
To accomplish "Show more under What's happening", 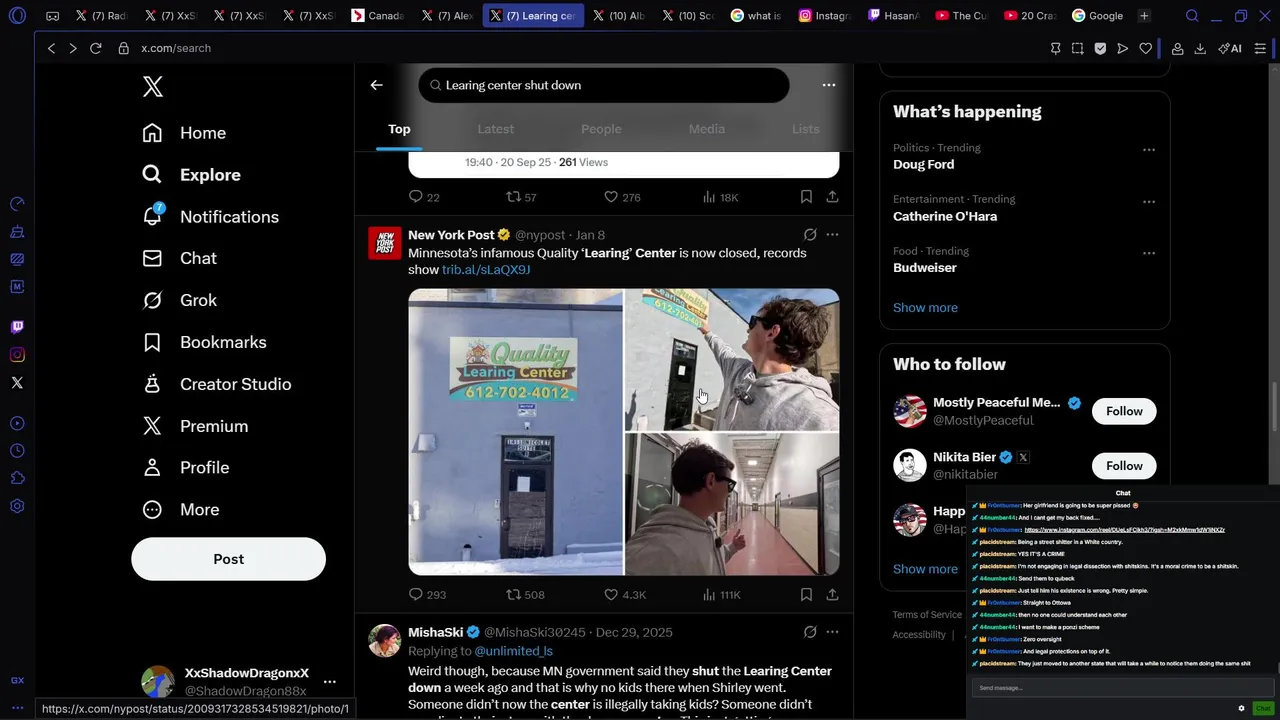I will click(925, 308).
